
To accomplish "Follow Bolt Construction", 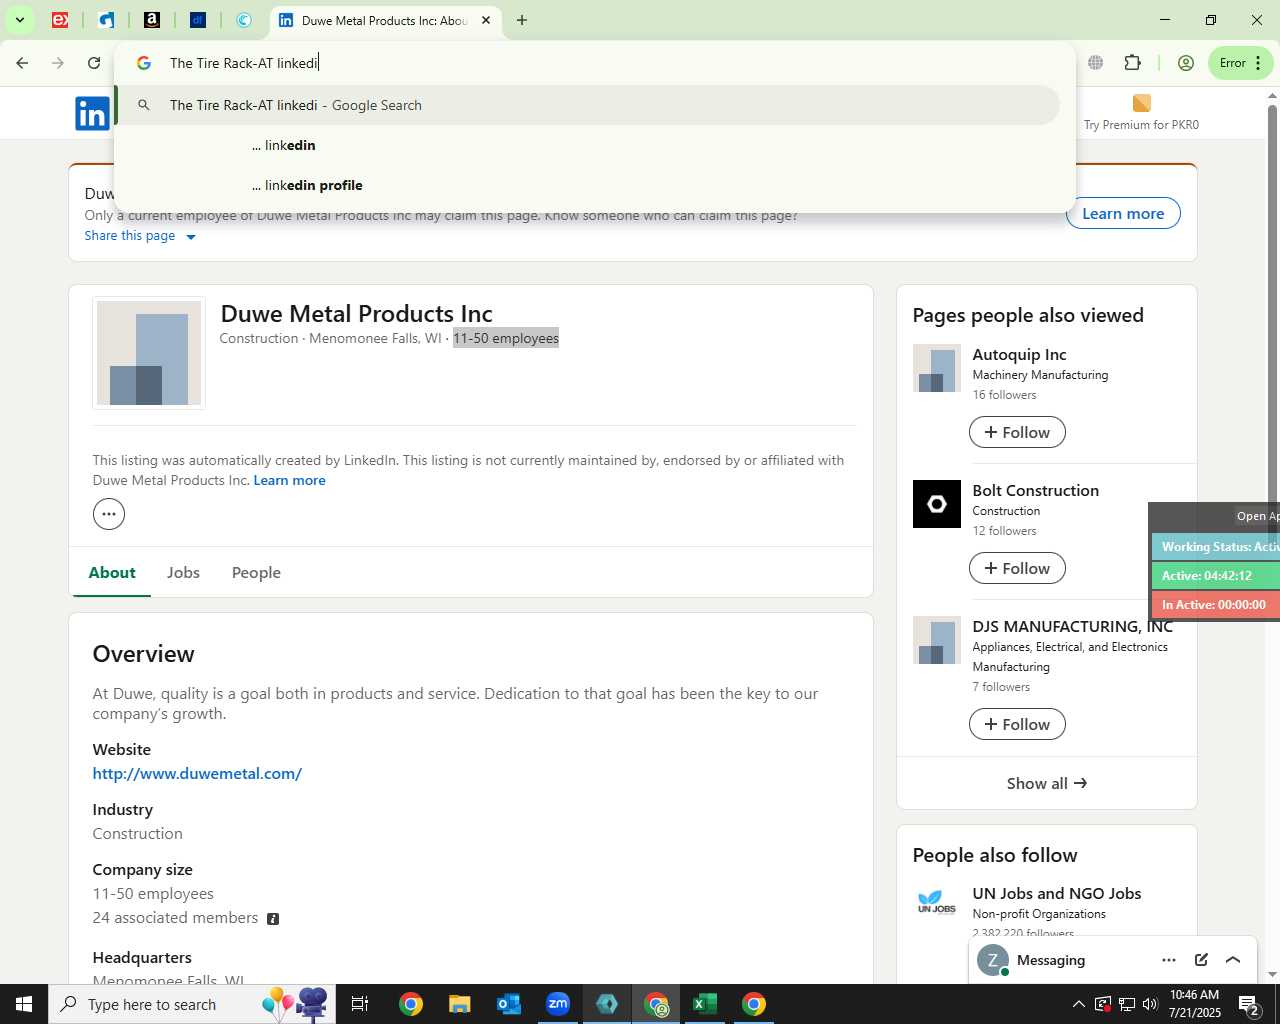I will (x=1017, y=568).
